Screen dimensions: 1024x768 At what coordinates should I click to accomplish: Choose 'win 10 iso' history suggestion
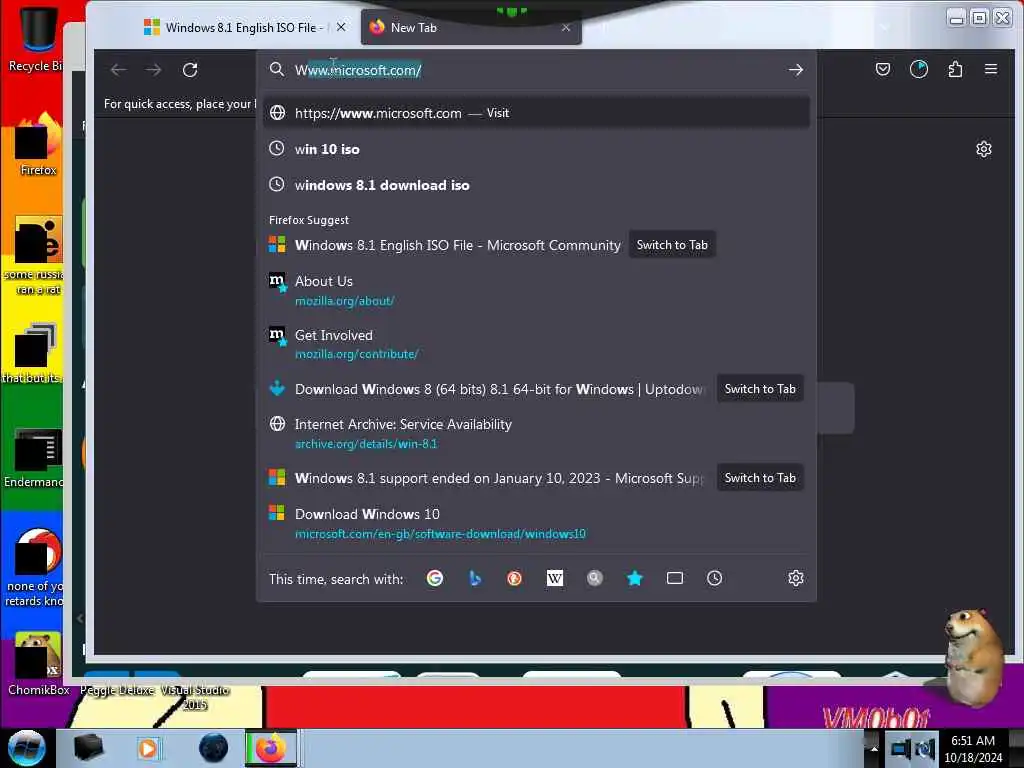(536, 149)
